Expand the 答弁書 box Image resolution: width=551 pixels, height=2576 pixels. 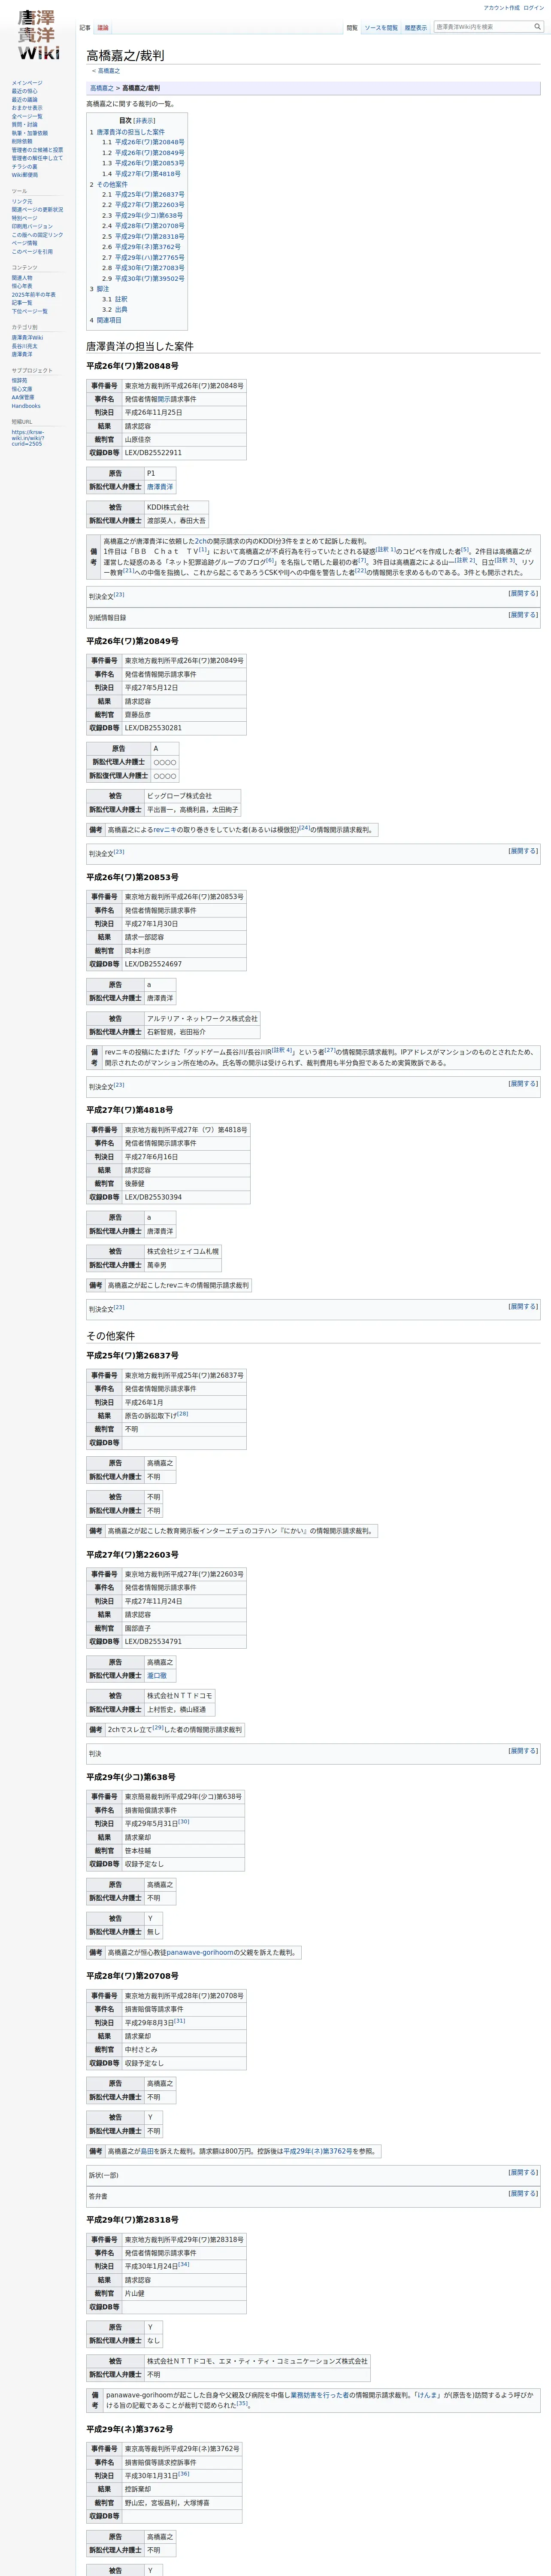coord(523,2193)
